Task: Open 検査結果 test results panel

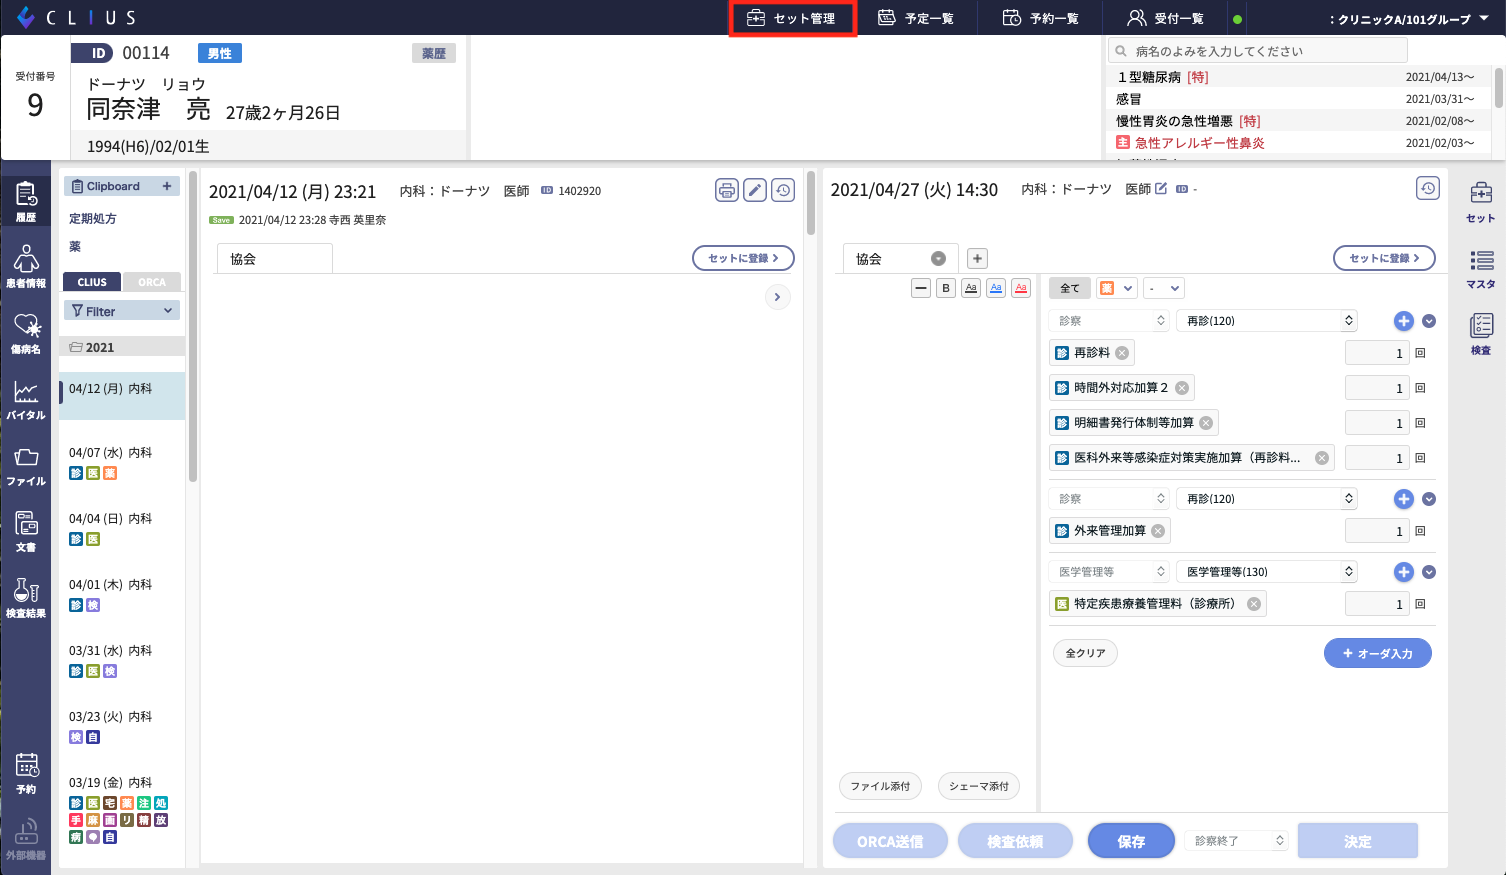Action: [x=26, y=598]
